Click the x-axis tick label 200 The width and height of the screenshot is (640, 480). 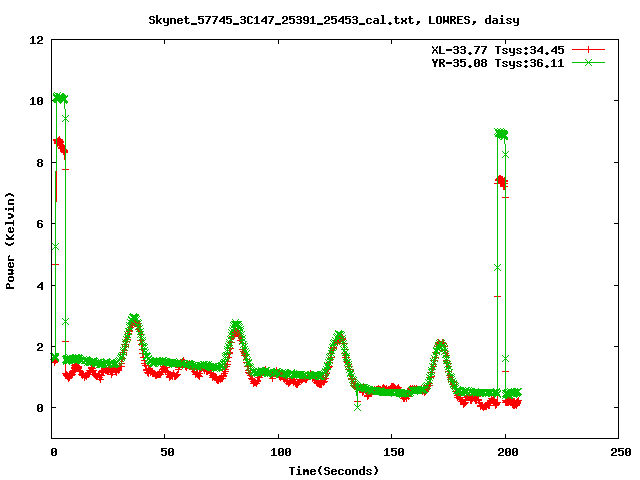click(507, 452)
